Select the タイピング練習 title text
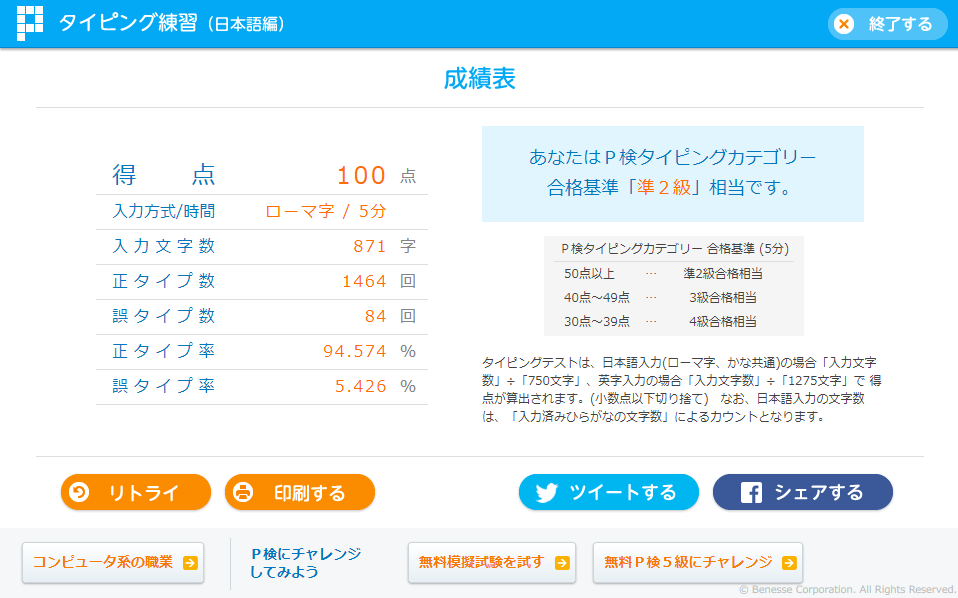The width and height of the screenshot is (958, 598). 128,24
